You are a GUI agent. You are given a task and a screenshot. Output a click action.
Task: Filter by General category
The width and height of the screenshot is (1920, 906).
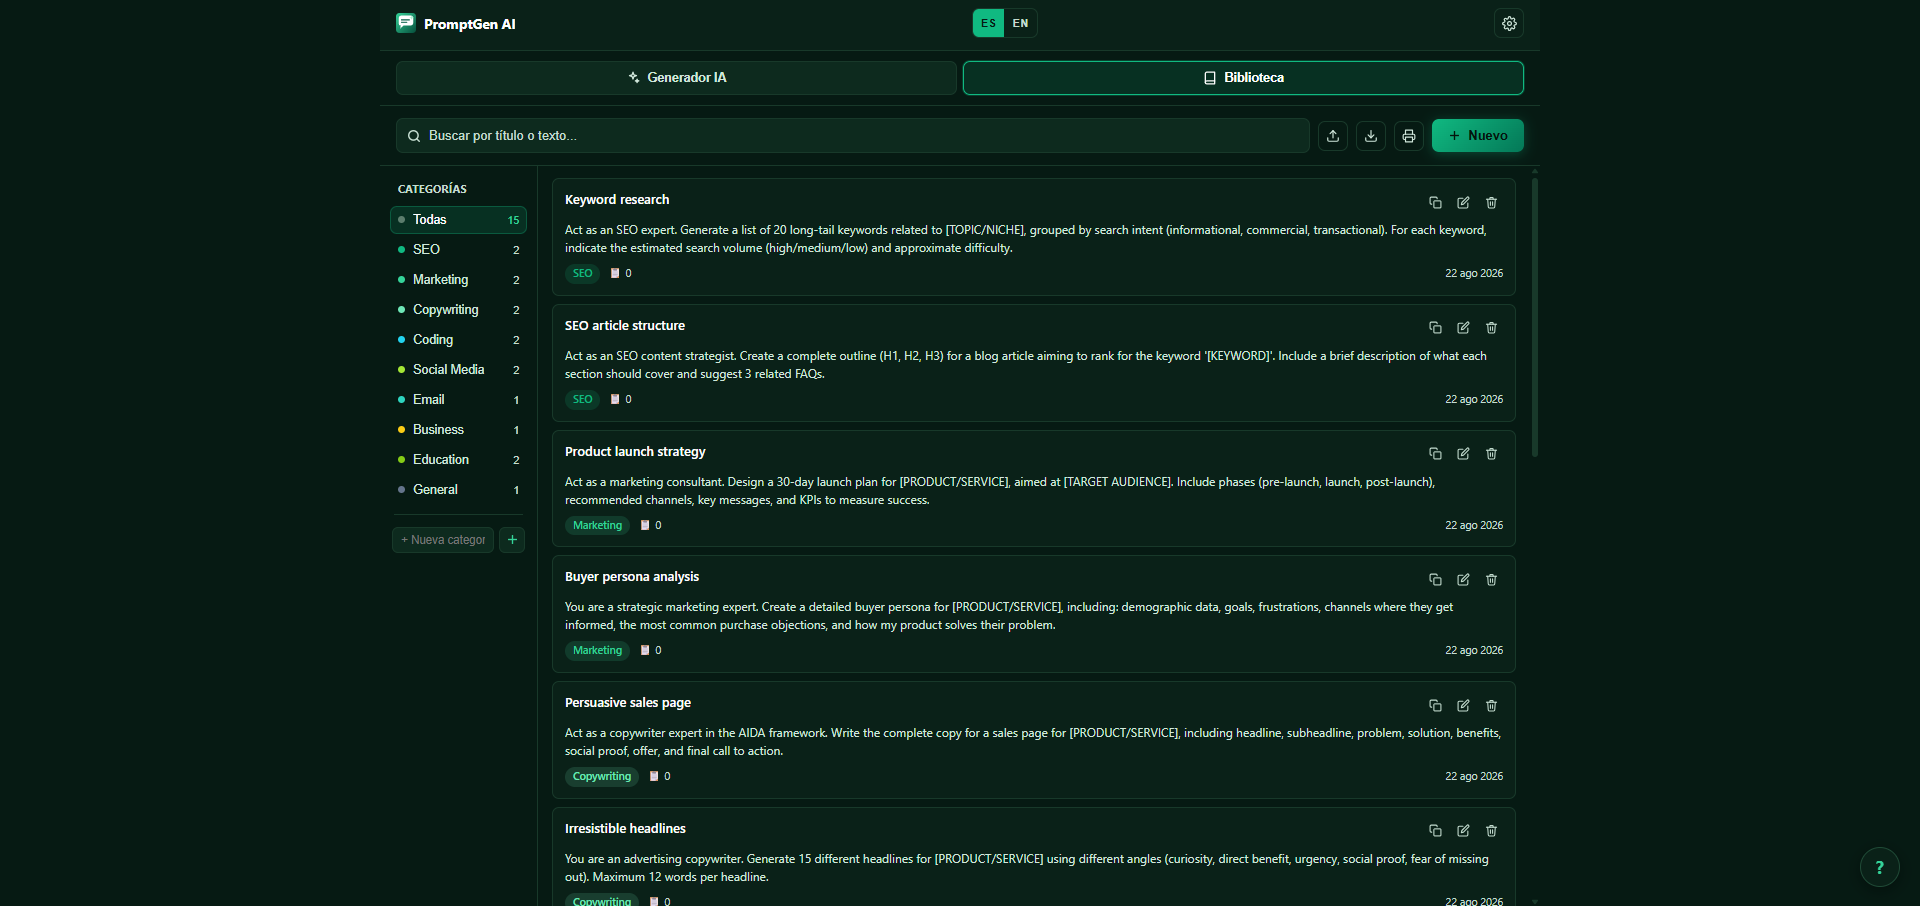coord(458,490)
